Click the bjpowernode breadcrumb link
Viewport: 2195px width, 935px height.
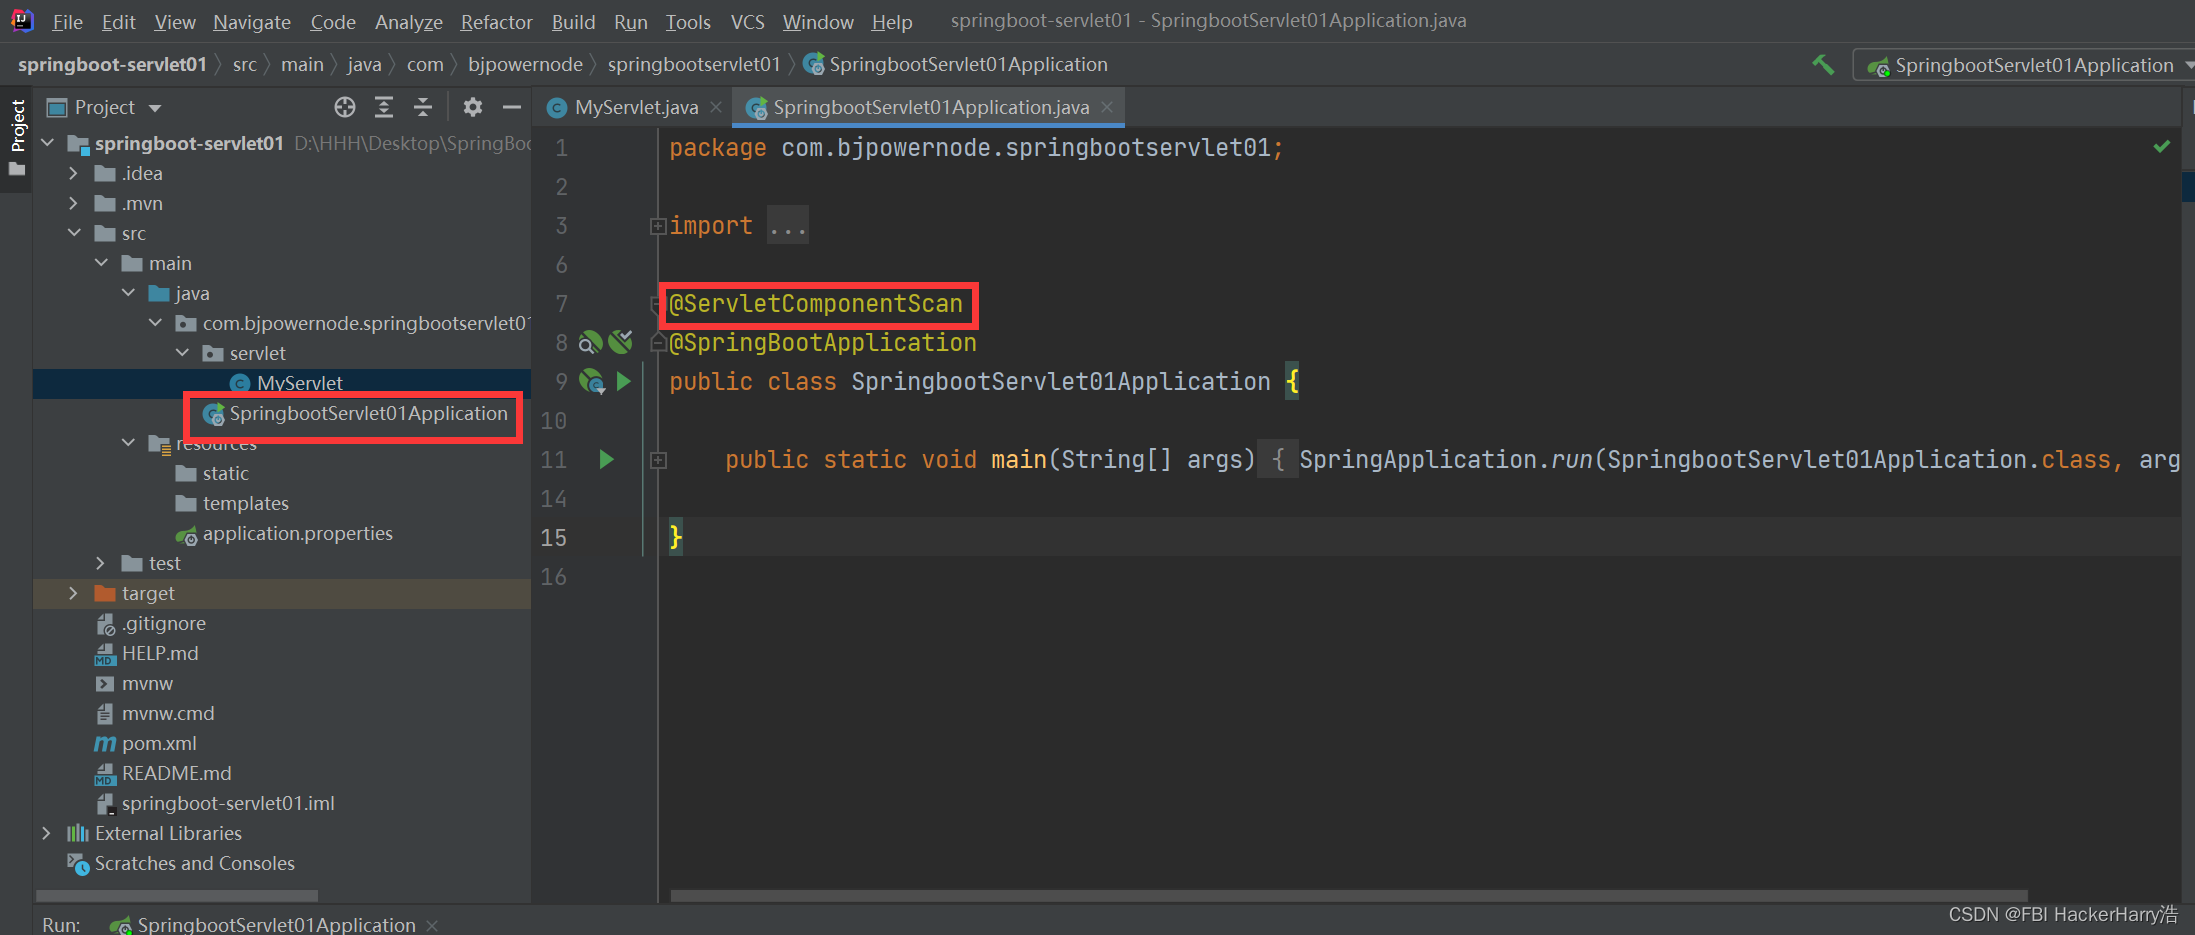(525, 64)
